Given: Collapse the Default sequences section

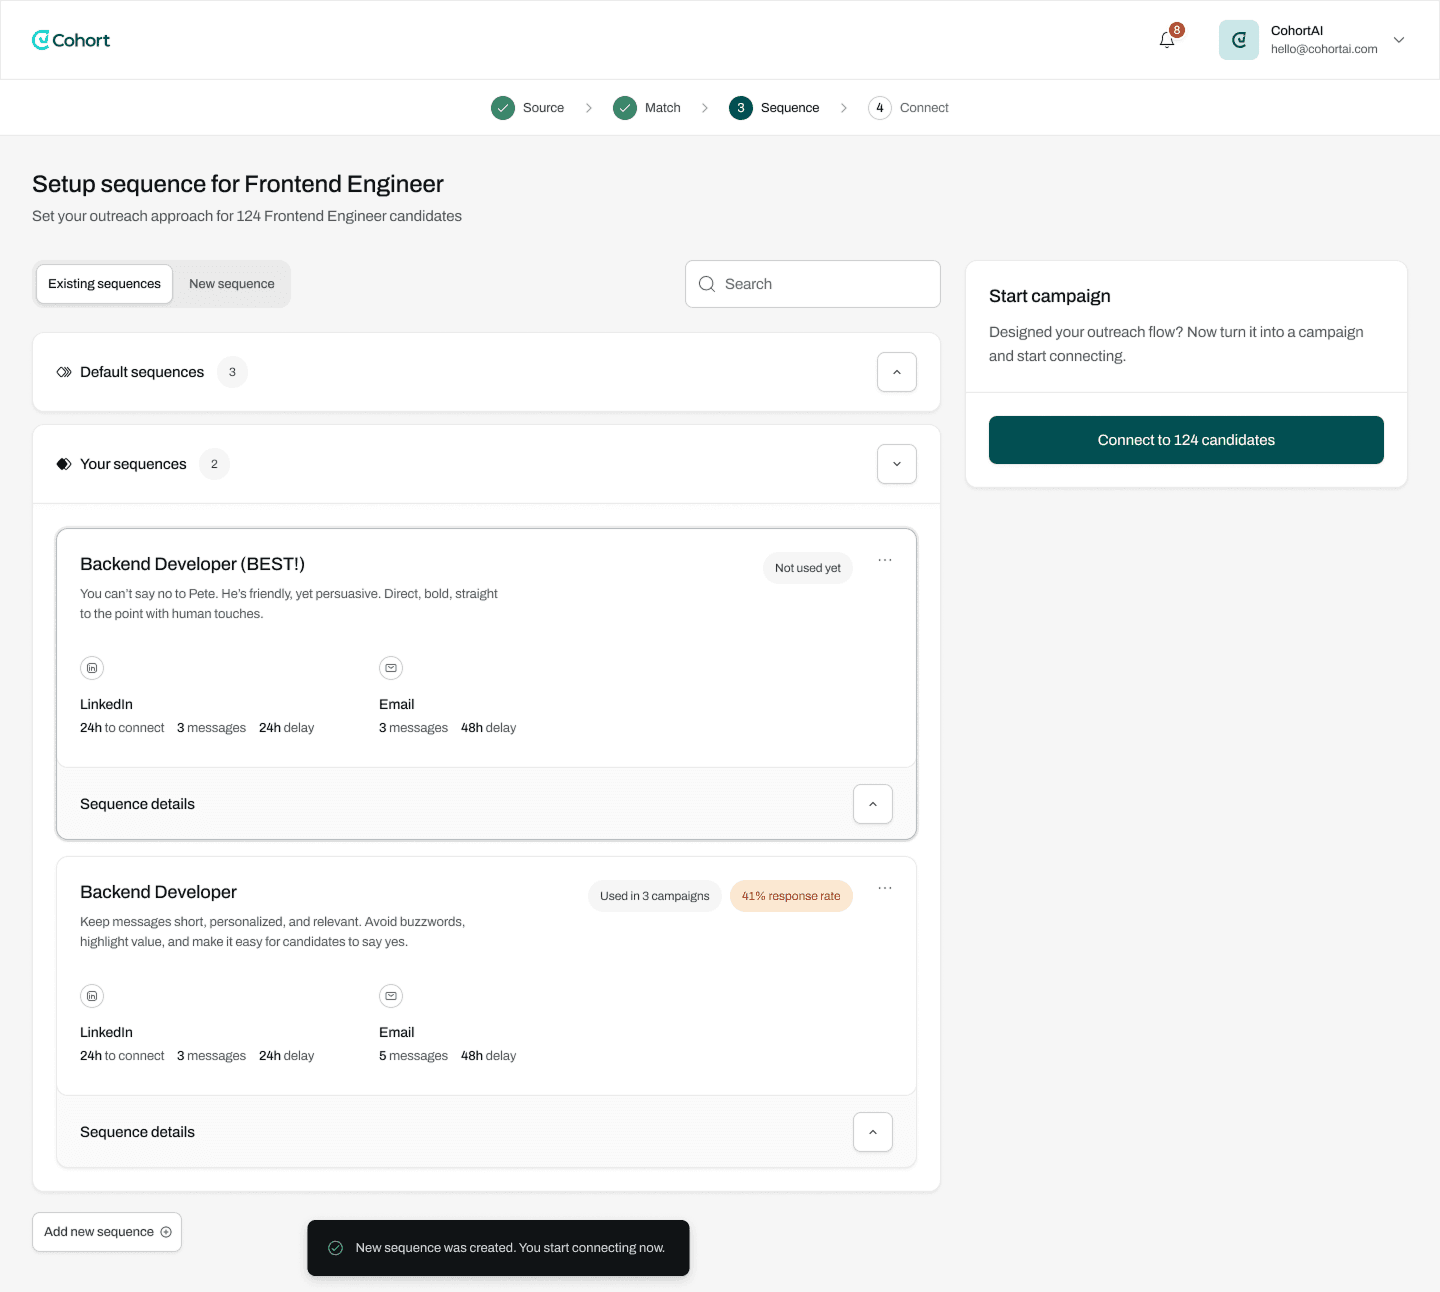Looking at the screenshot, I should (896, 371).
